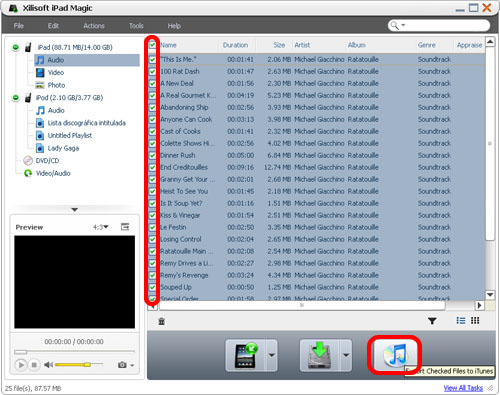The width and height of the screenshot is (500, 395).
Task: Switch to list view mode
Action: tap(461, 321)
